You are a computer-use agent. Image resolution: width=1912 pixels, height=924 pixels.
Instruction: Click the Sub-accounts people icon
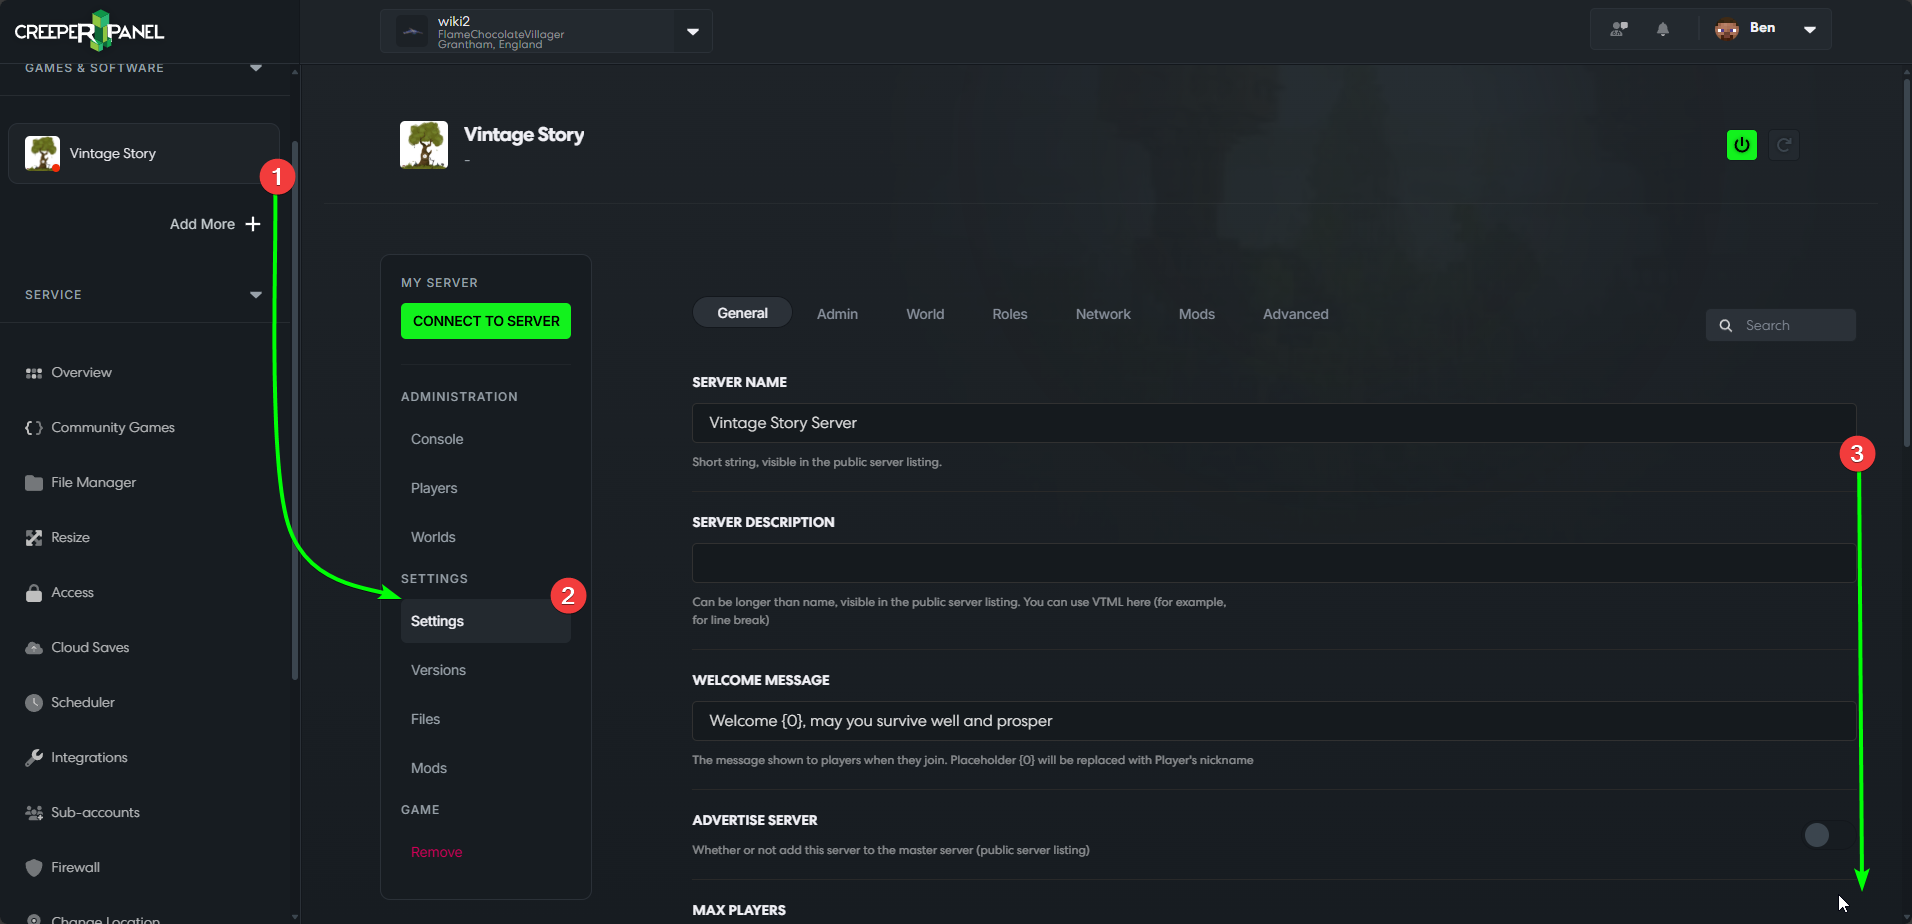coord(34,813)
